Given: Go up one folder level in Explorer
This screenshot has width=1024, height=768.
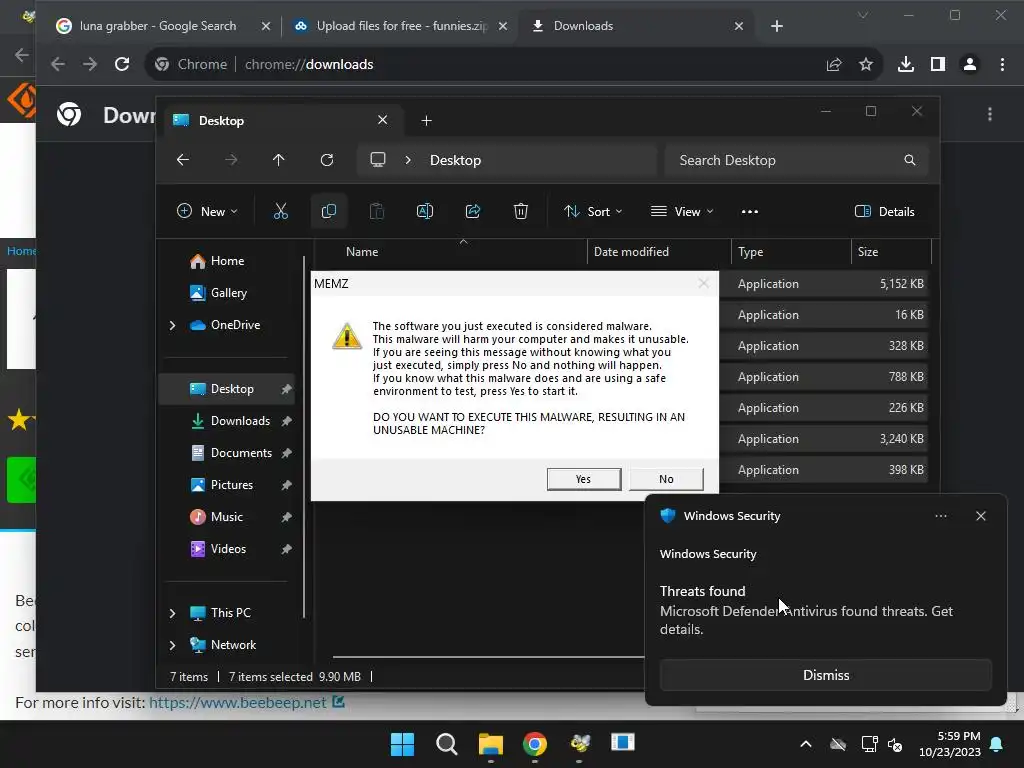Looking at the screenshot, I should 279,160.
